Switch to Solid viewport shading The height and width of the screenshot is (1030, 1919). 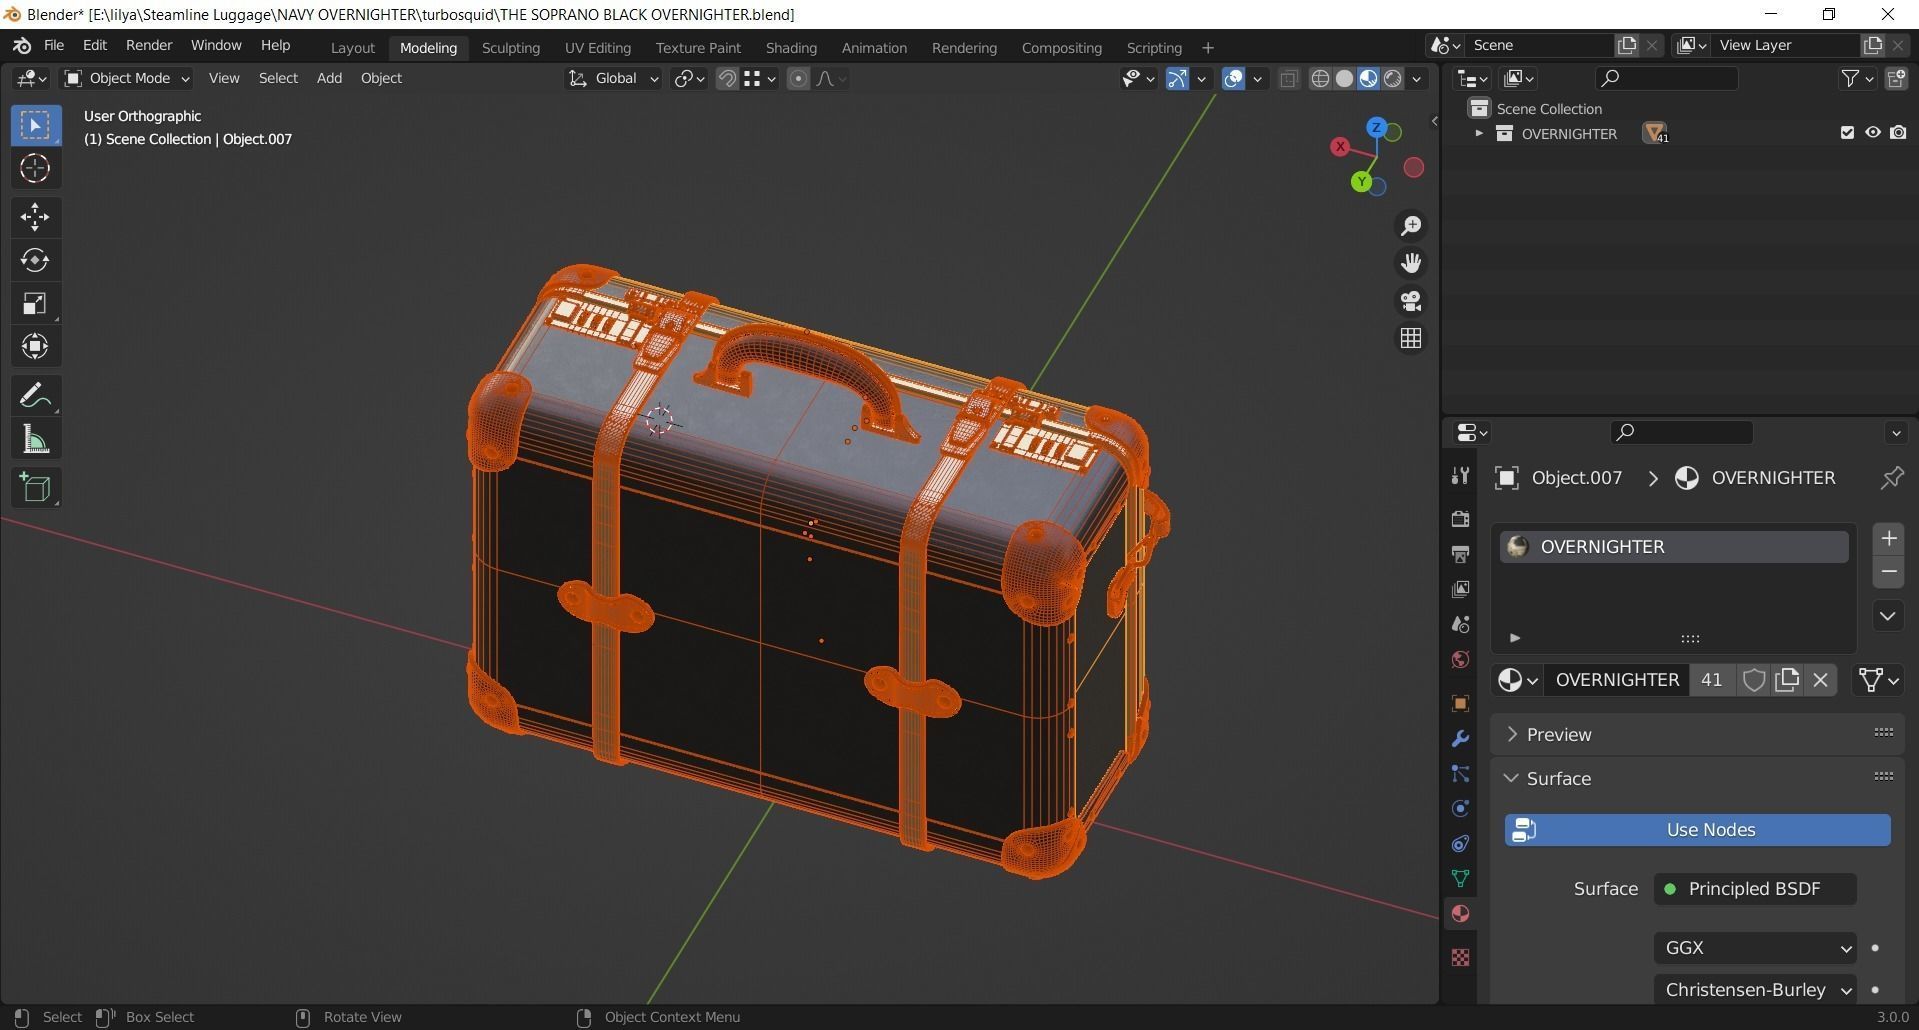coord(1345,79)
